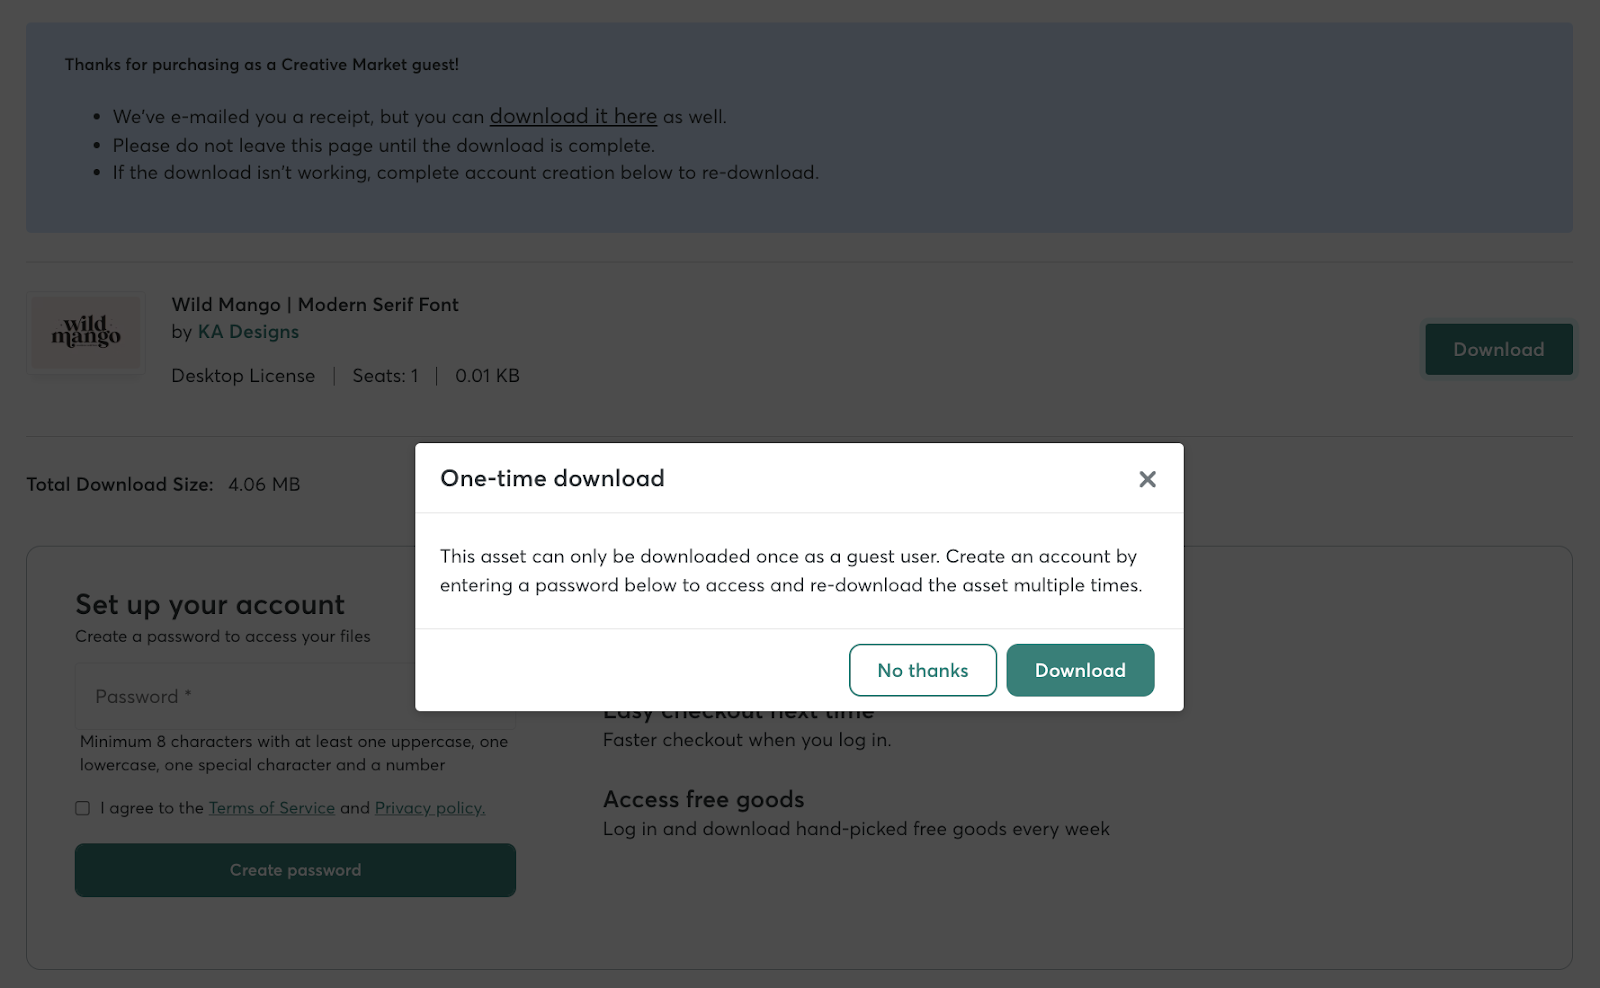Click 'Create a password to access your files'
The image size is (1600, 988).
[223, 636]
